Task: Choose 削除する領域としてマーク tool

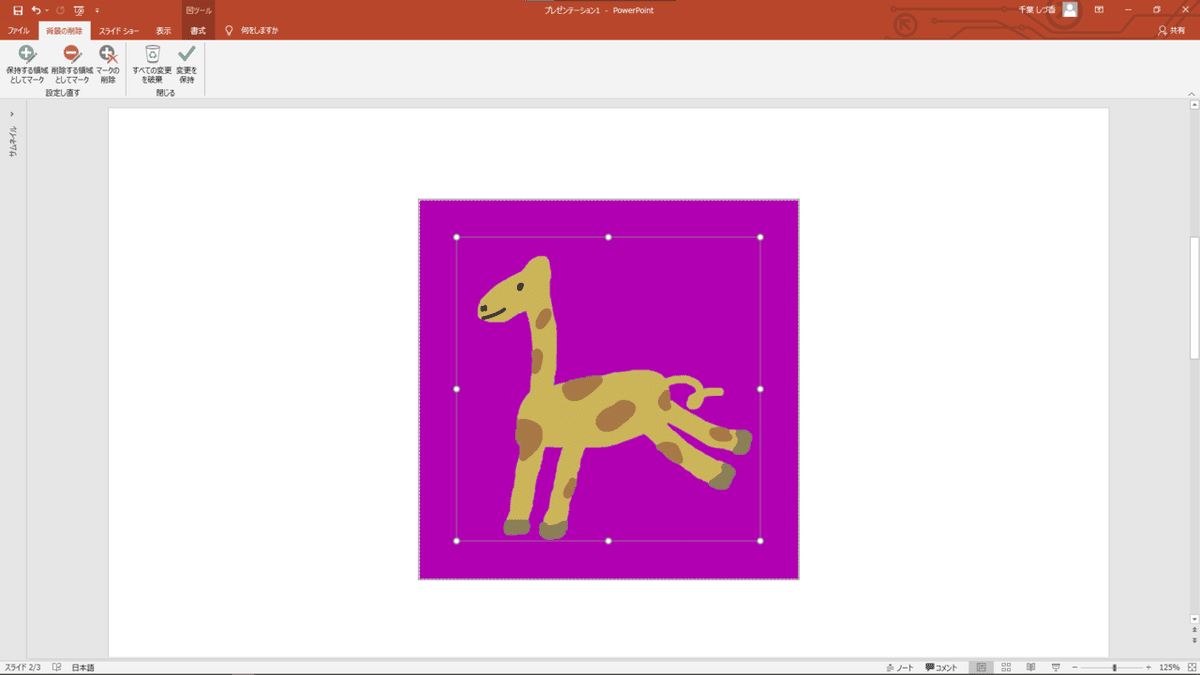Action: [71, 65]
